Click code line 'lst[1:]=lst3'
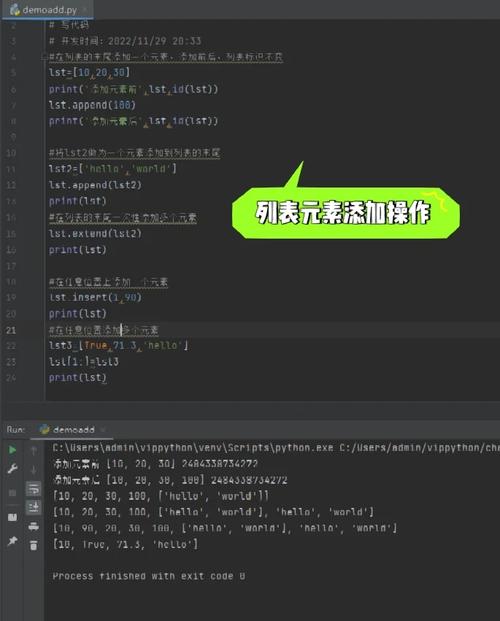This screenshot has width=500, height=621. click(84, 361)
